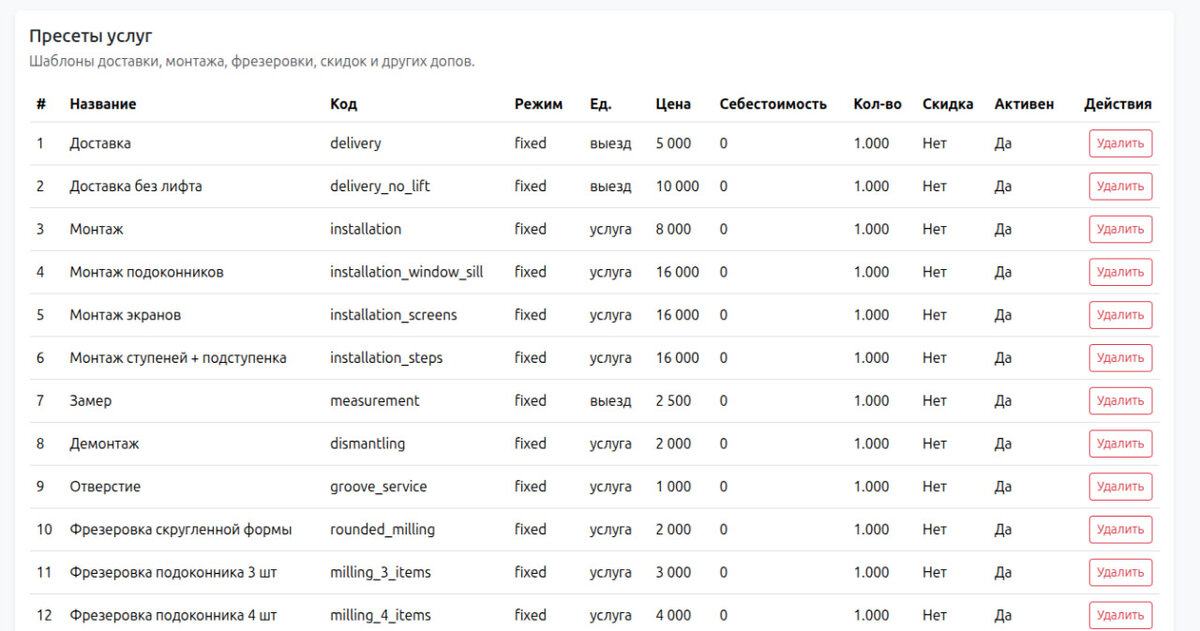The height and width of the screenshot is (631, 1200).
Task: Click the Код column header
Action: pos(343,104)
